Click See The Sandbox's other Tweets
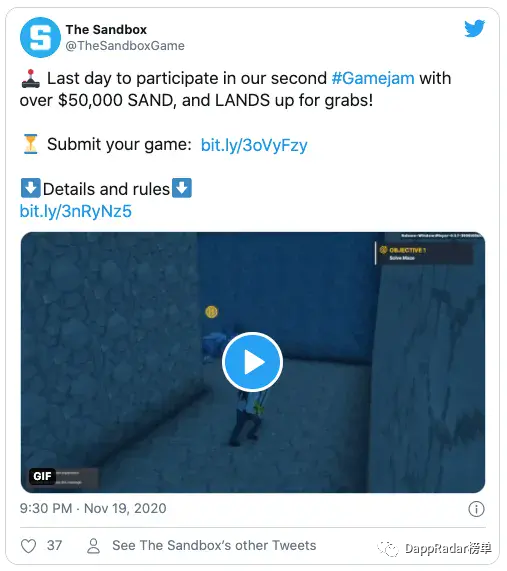 214,546
